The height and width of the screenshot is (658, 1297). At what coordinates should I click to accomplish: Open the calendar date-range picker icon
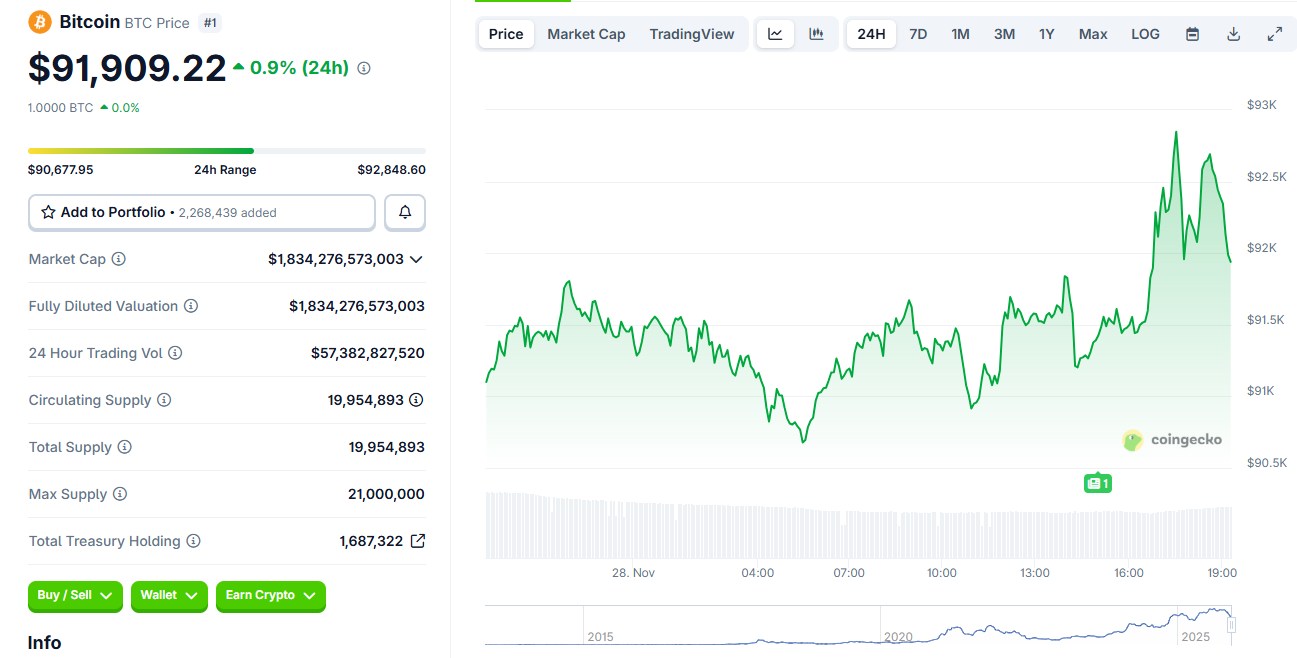pyautogui.click(x=1192, y=33)
